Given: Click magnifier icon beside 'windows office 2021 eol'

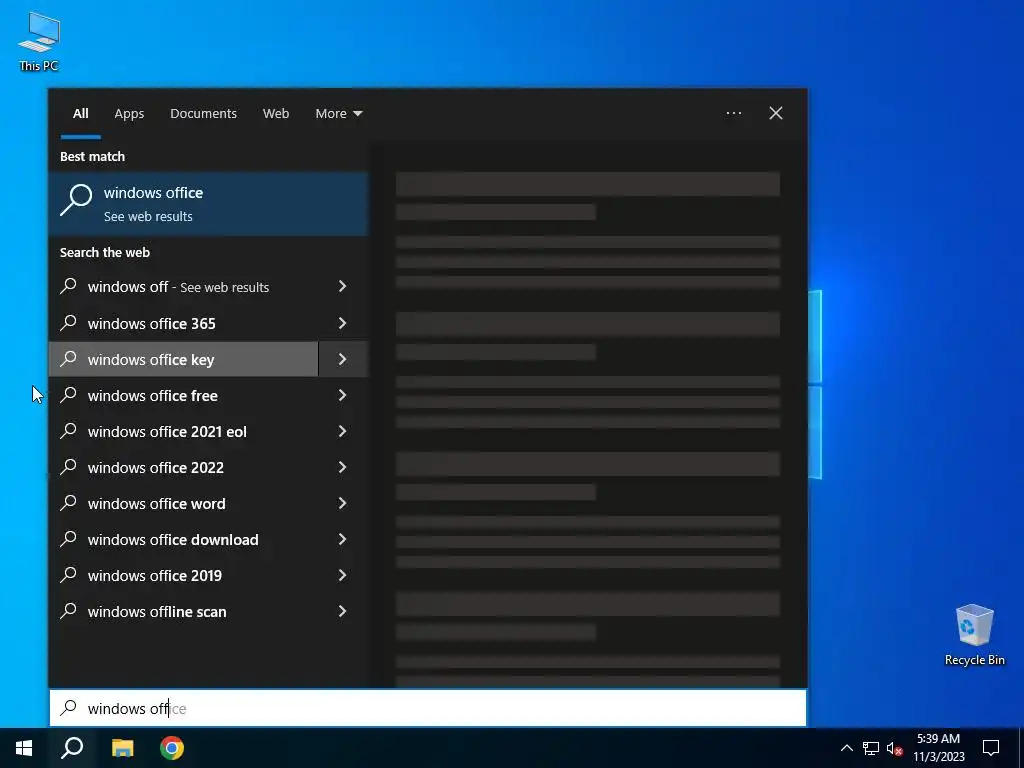Looking at the screenshot, I should (69, 430).
